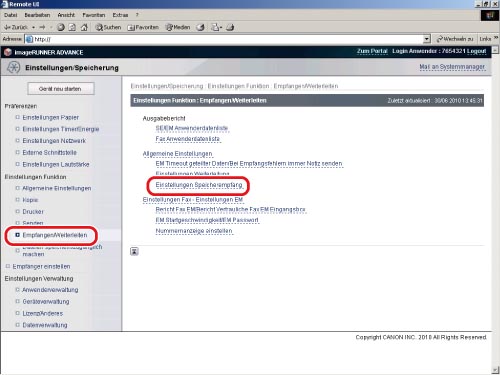Open the Favoriten menu

tap(94, 15)
